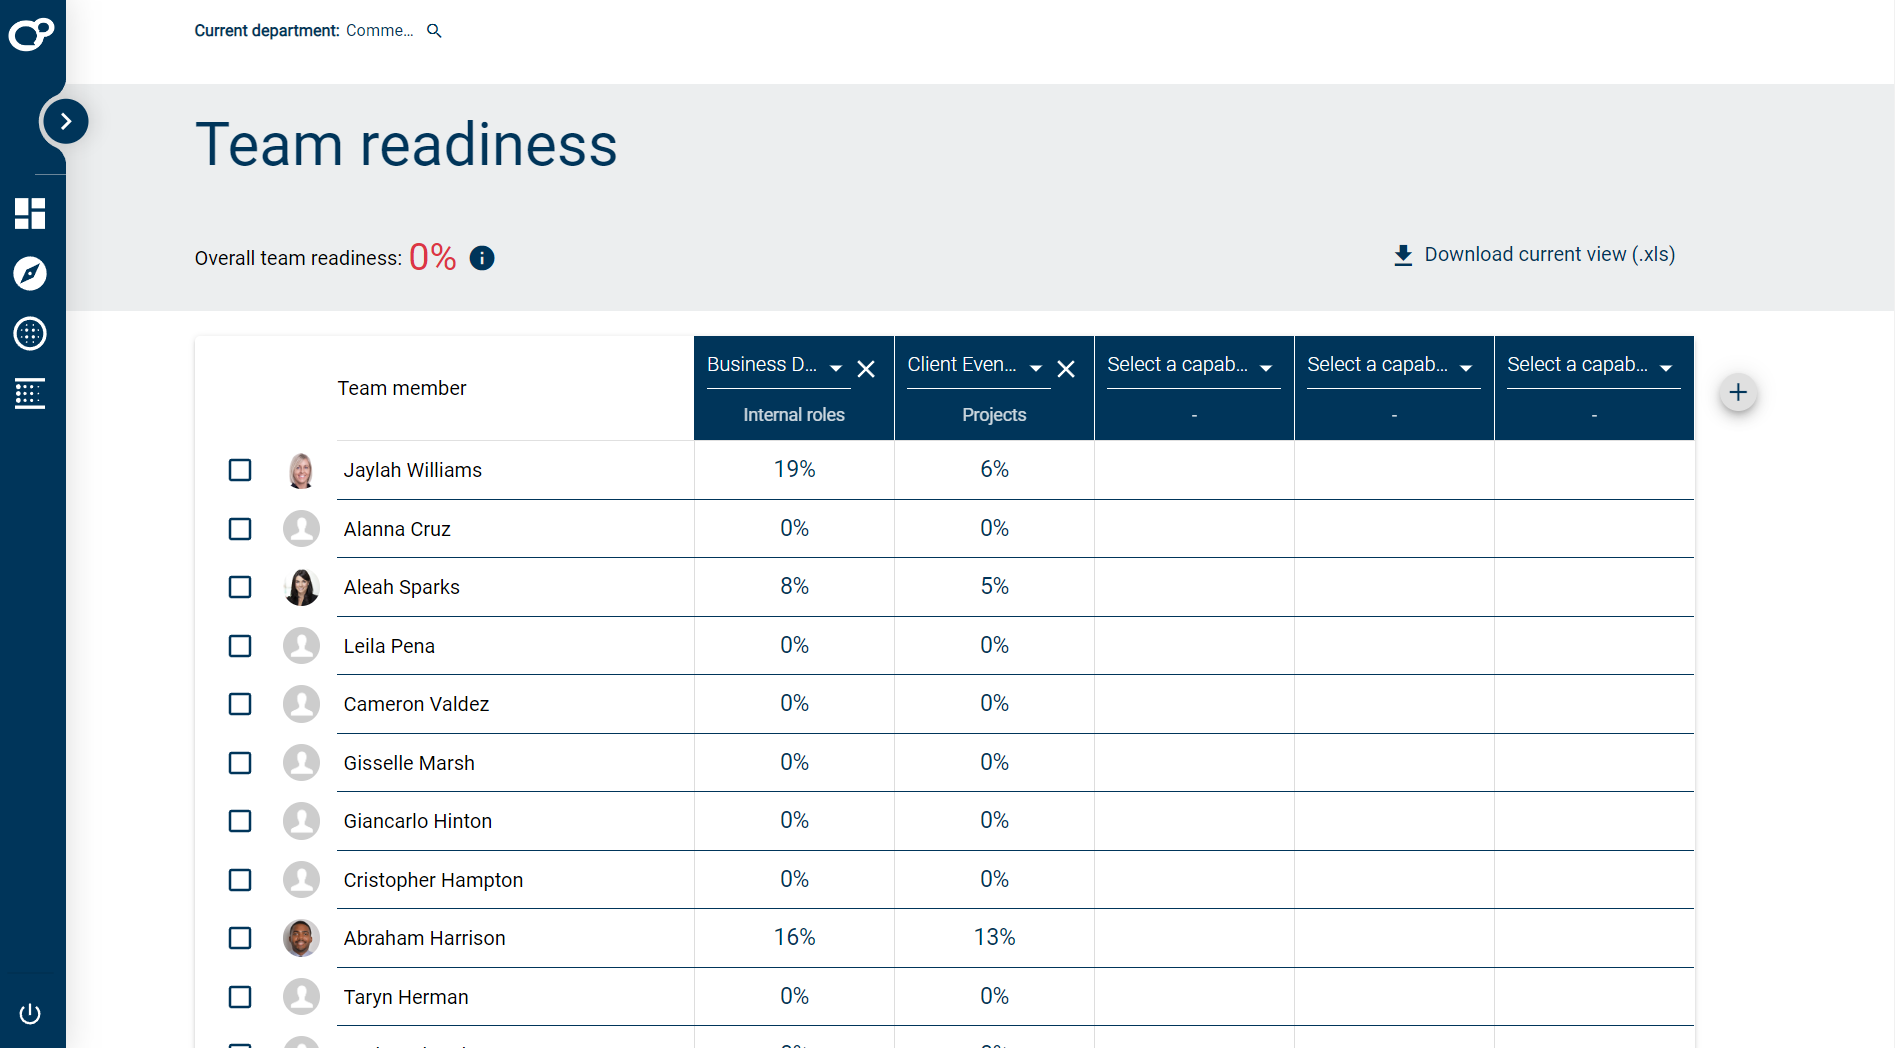Download current view as xls file
The width and height of the screenshot is (1895, 1048).
point(1533,254)
